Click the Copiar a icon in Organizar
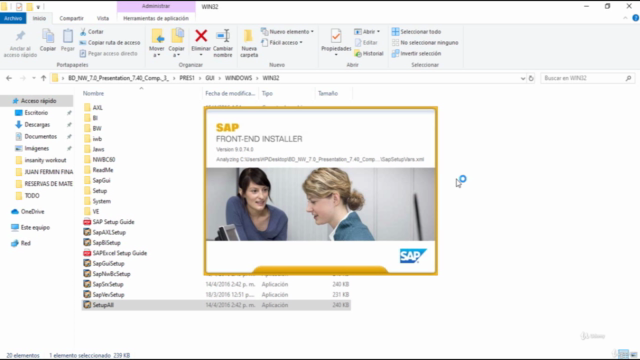 click(177, 36)
